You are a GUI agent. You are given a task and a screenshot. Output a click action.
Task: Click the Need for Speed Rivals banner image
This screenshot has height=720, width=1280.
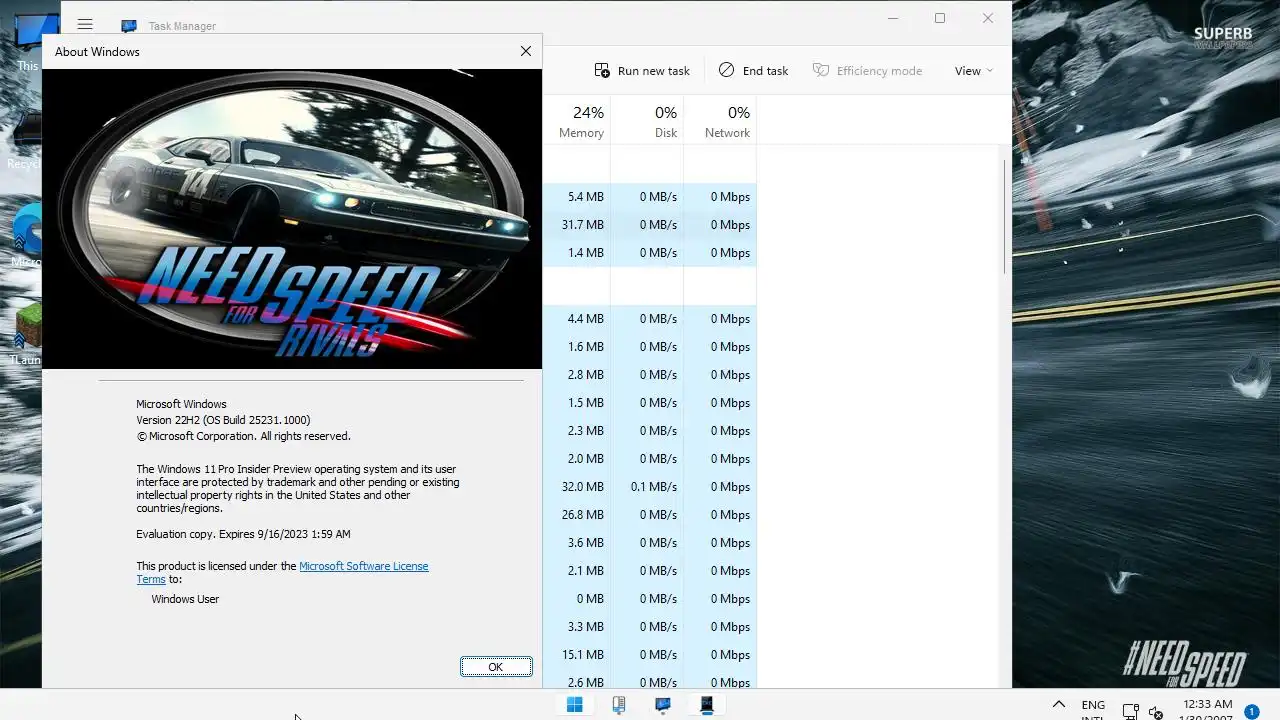pos(292,218)
